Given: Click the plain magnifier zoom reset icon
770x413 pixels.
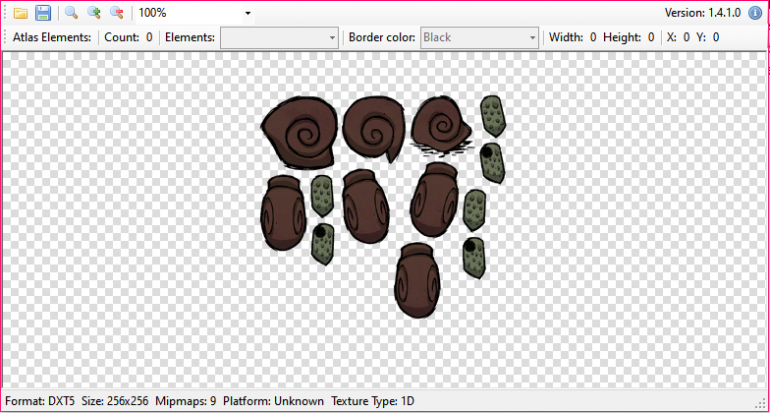Looking at the screenshot, I should click(71, 13).
